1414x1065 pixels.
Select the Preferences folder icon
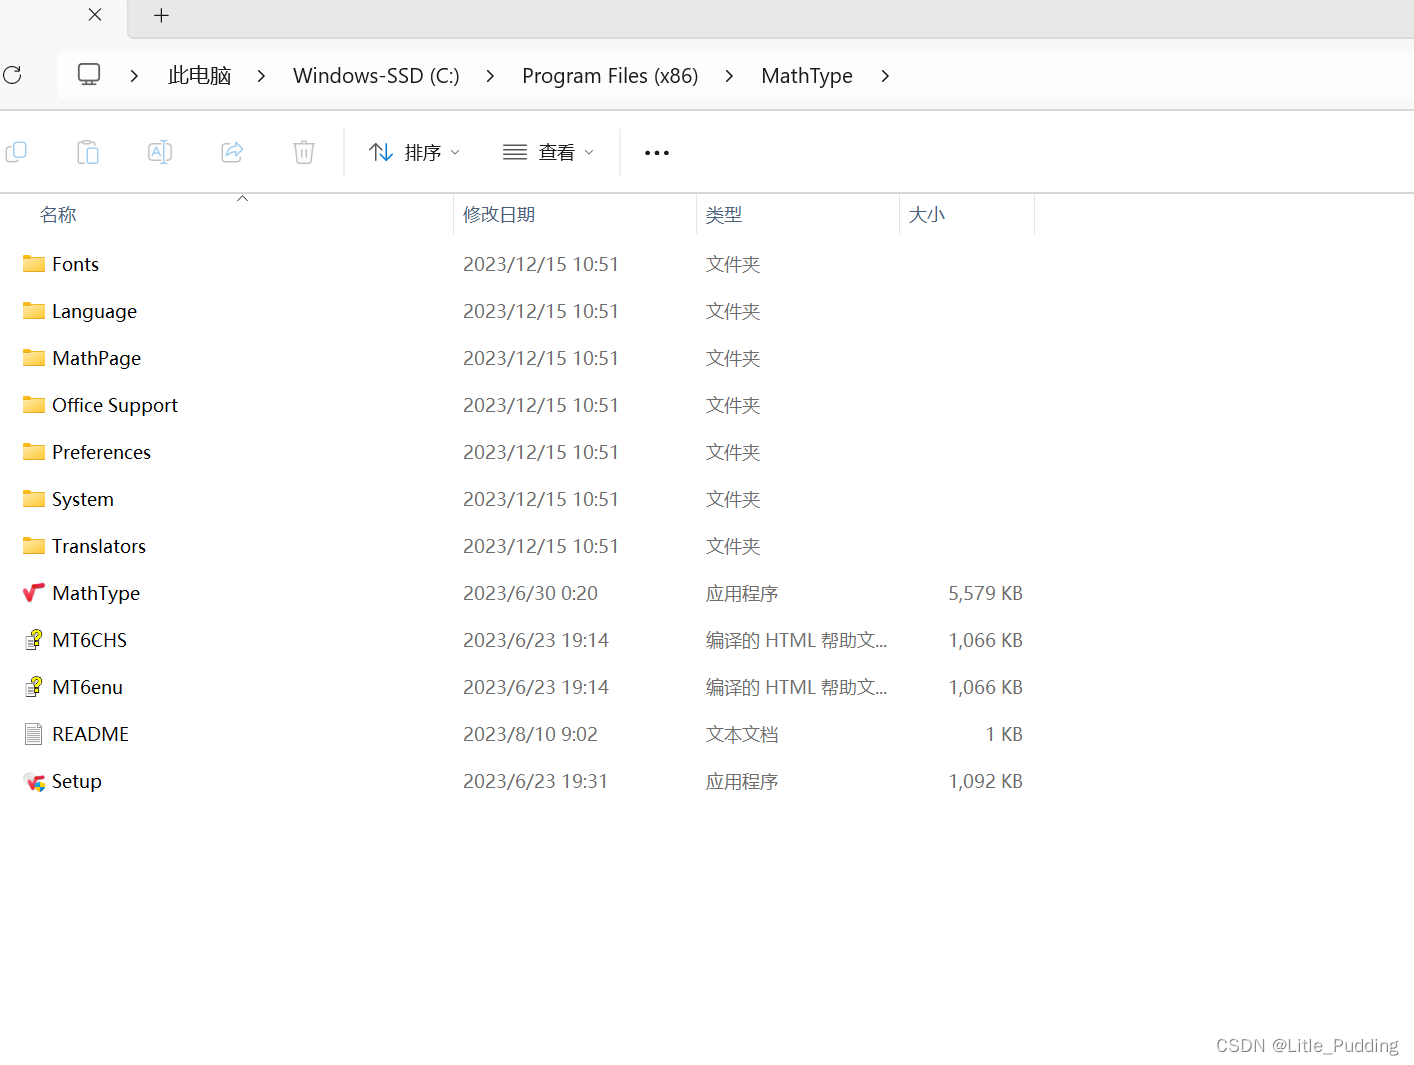point(34,452)
